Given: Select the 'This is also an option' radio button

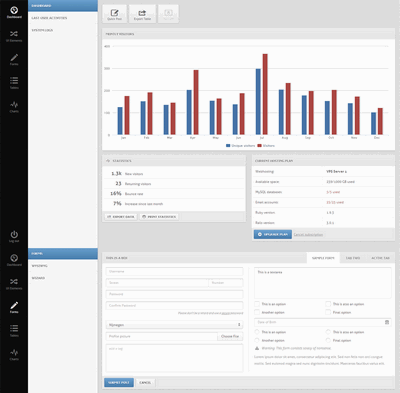Looking at the screenshot, I should tap(328, 332).
